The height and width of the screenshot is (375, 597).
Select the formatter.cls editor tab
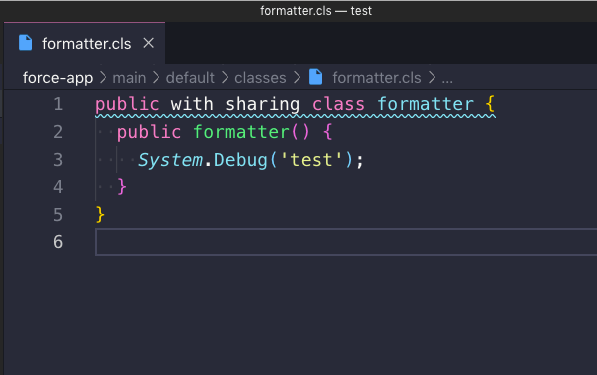[85, 43]
